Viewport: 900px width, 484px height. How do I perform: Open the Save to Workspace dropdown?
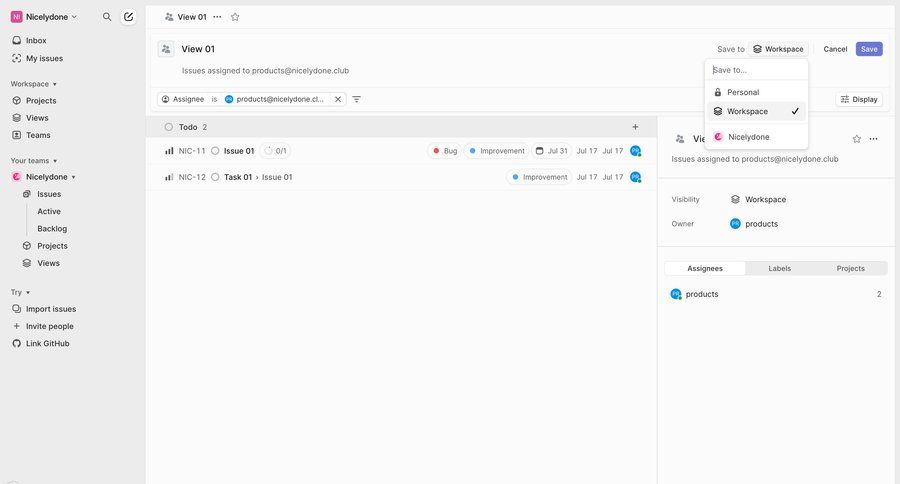(778, 49)
